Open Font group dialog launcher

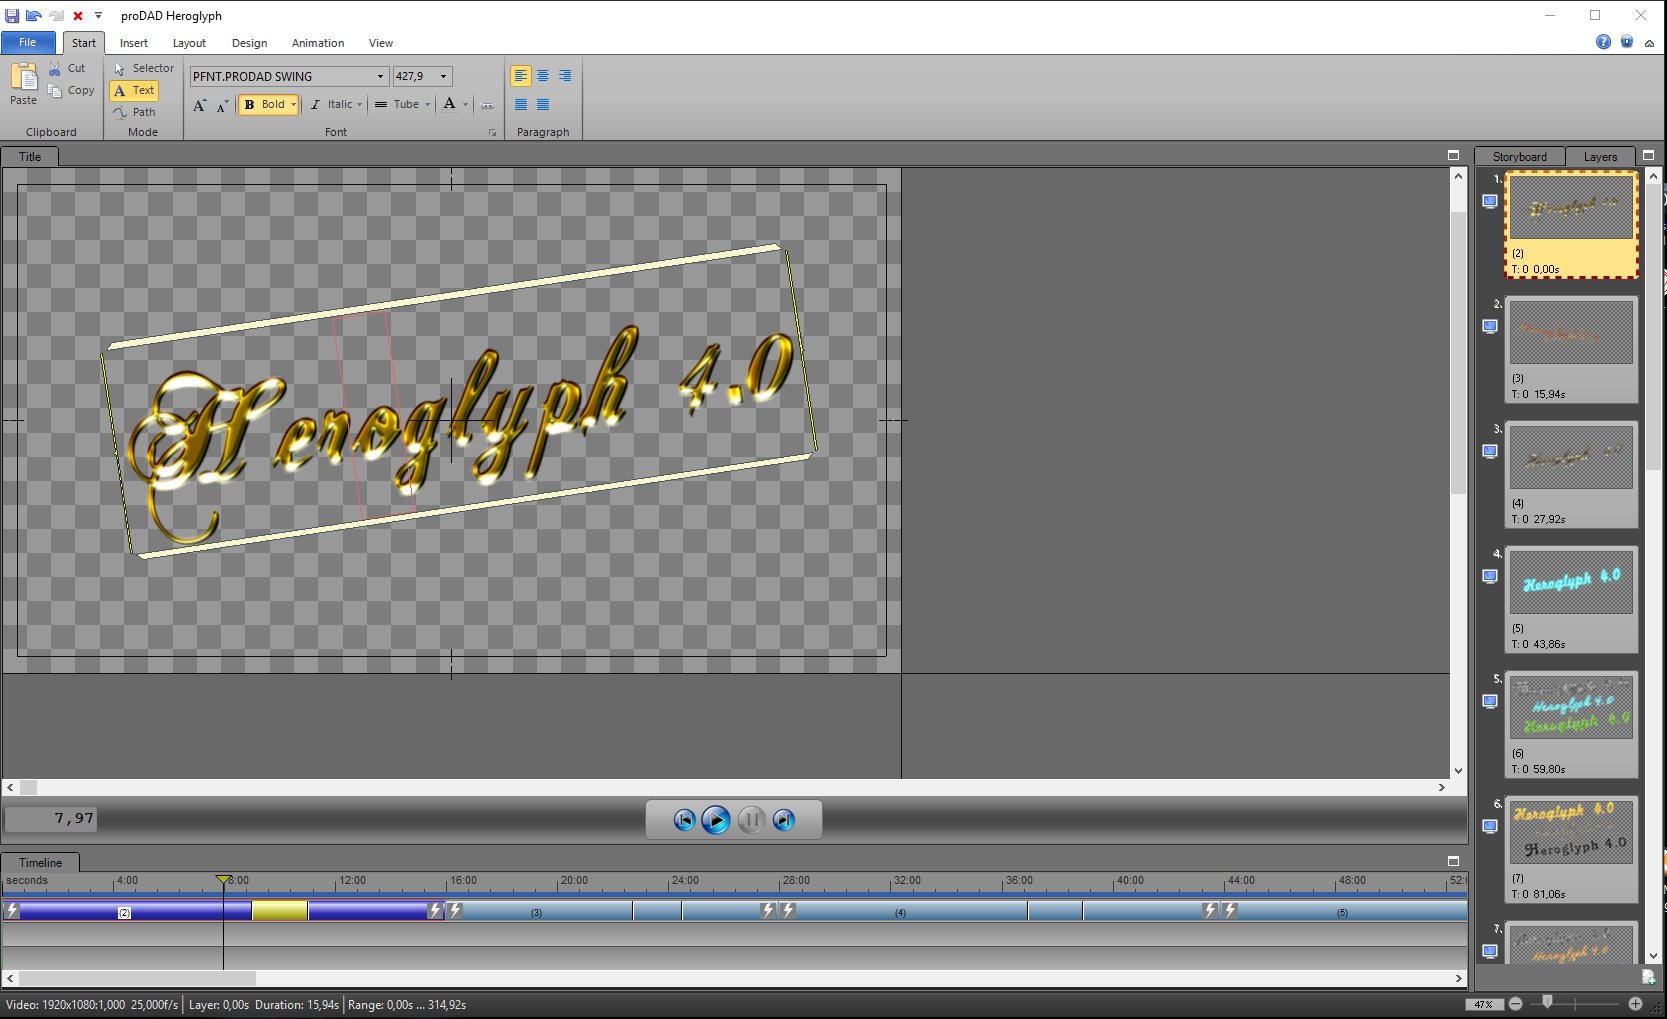pos(492,132)
